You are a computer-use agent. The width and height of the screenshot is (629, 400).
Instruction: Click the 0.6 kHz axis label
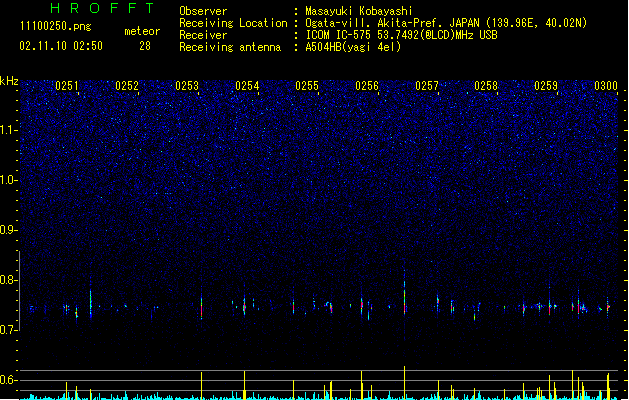click(8, 380)
